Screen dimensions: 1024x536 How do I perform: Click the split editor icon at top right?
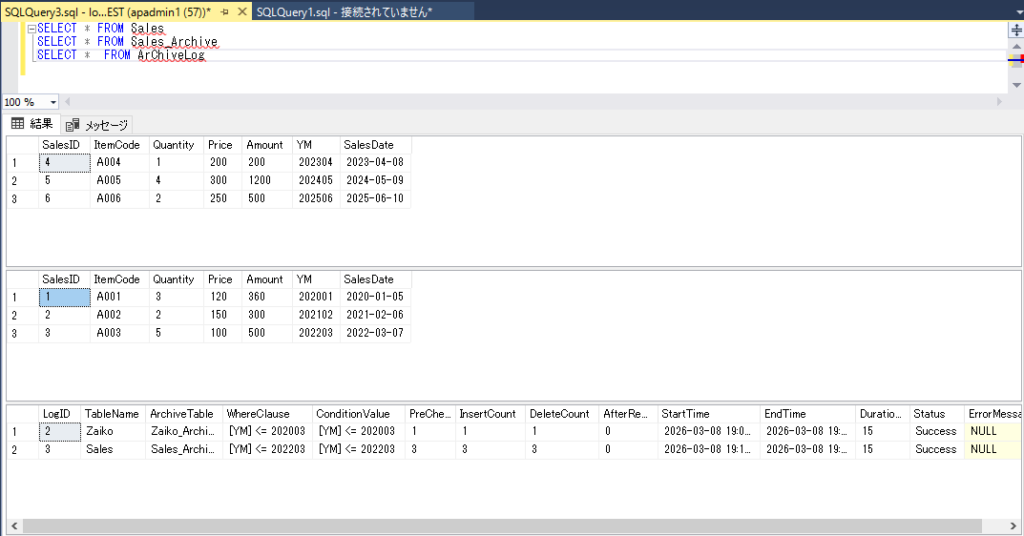(x=1016, y=30)
